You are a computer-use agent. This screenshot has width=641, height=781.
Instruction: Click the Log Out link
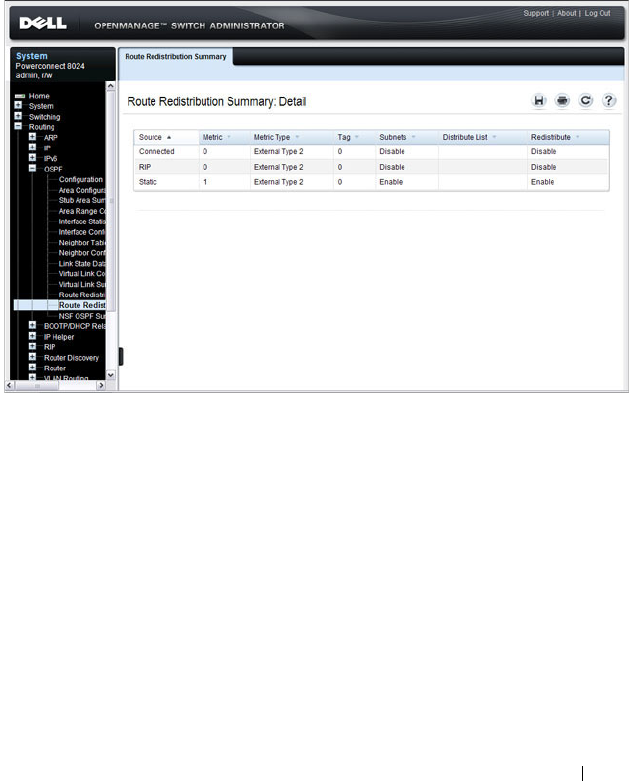(597, 13)
